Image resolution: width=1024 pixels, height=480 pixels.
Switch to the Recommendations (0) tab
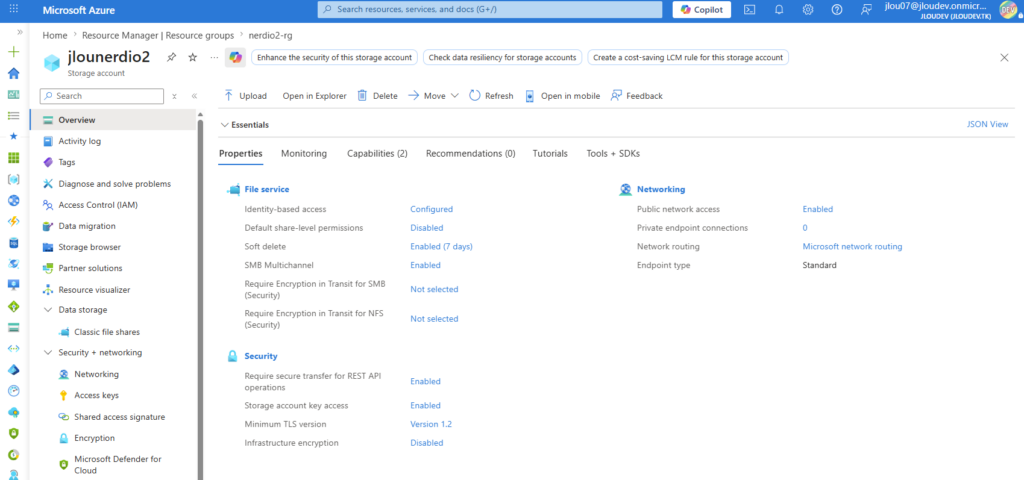[470, 153]
